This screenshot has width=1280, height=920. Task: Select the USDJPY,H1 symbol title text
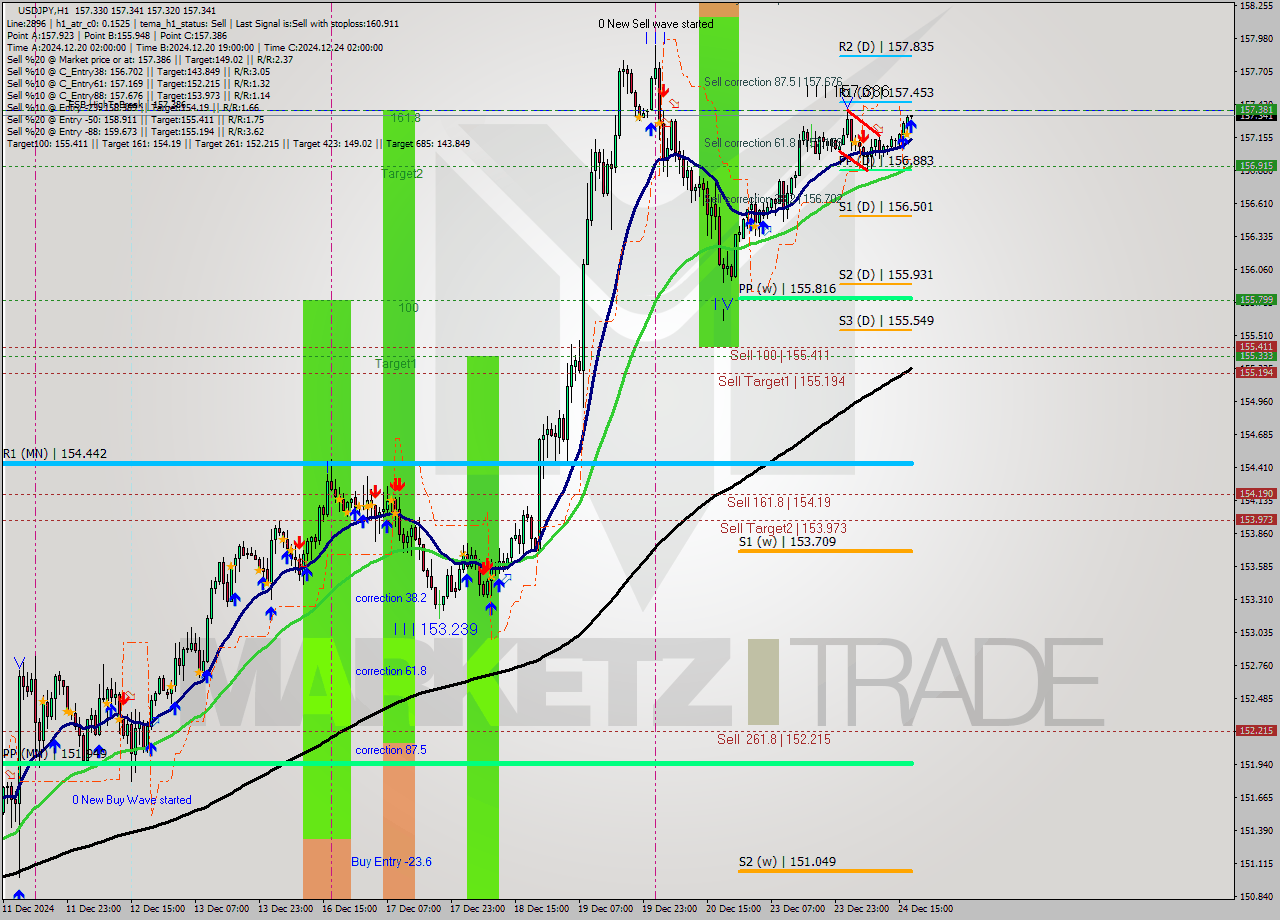click(x=44, y=10)
